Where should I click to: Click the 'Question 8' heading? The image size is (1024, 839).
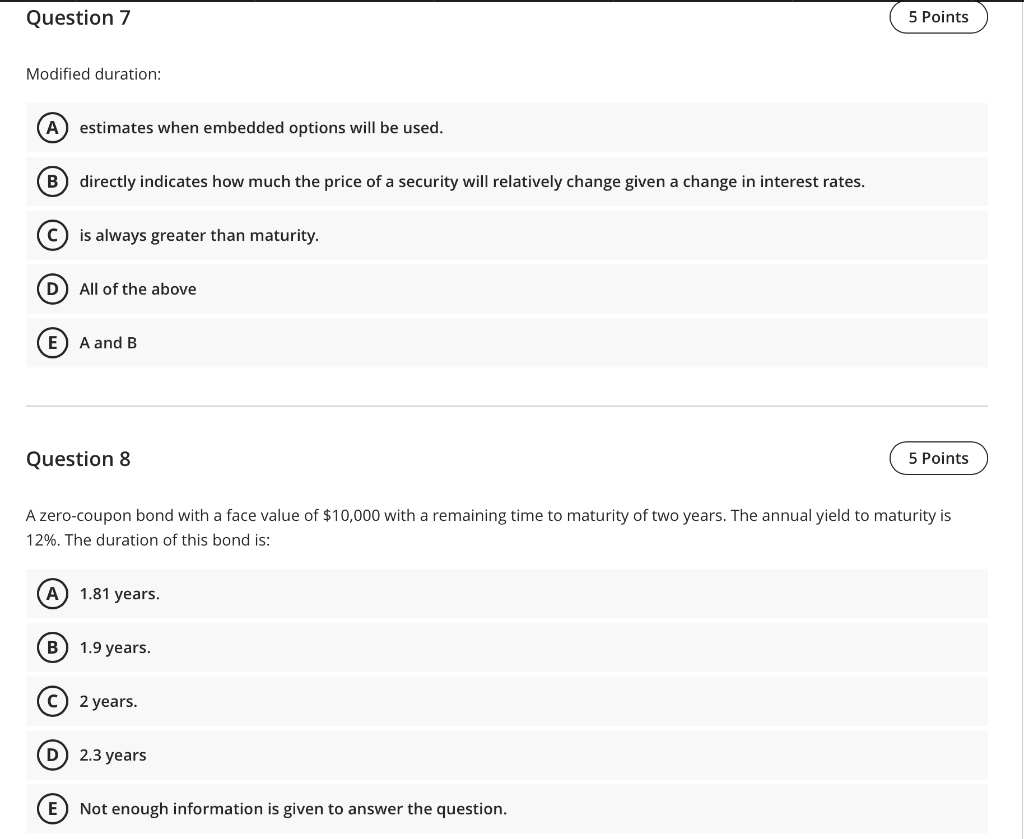78,458
